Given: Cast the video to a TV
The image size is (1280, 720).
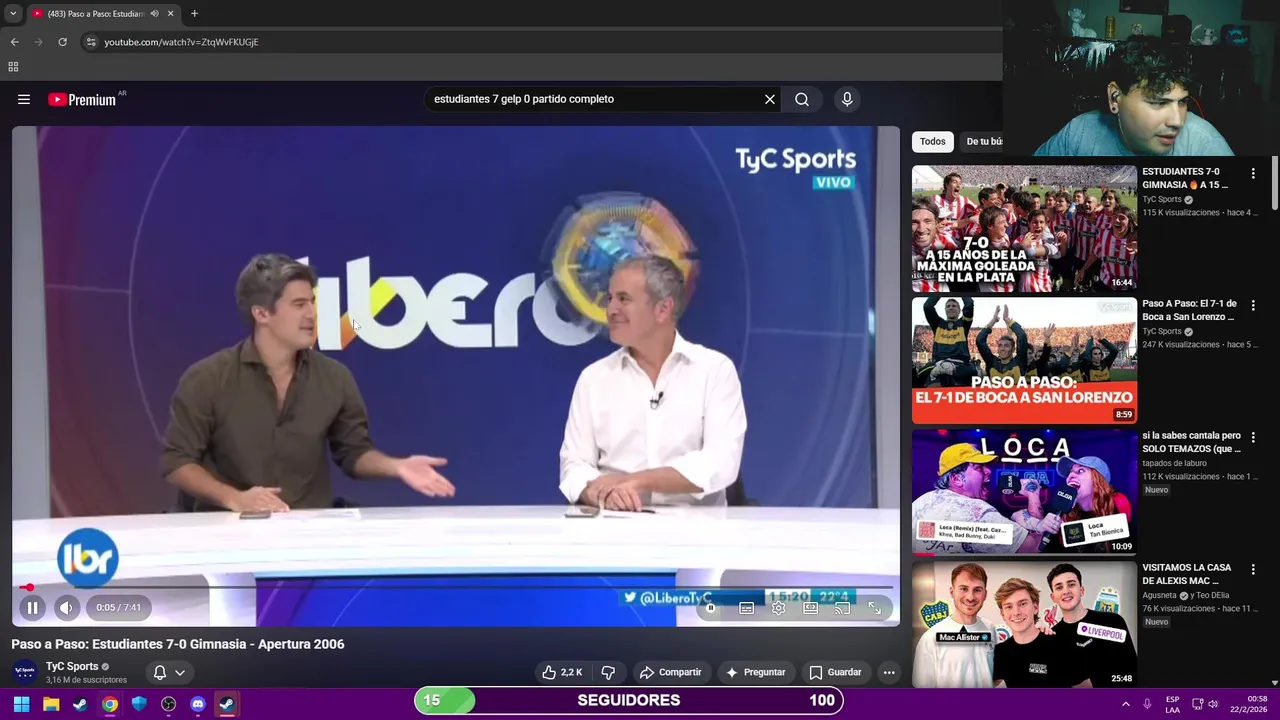Looking at the screenshot, I should [x=842, y=608].
